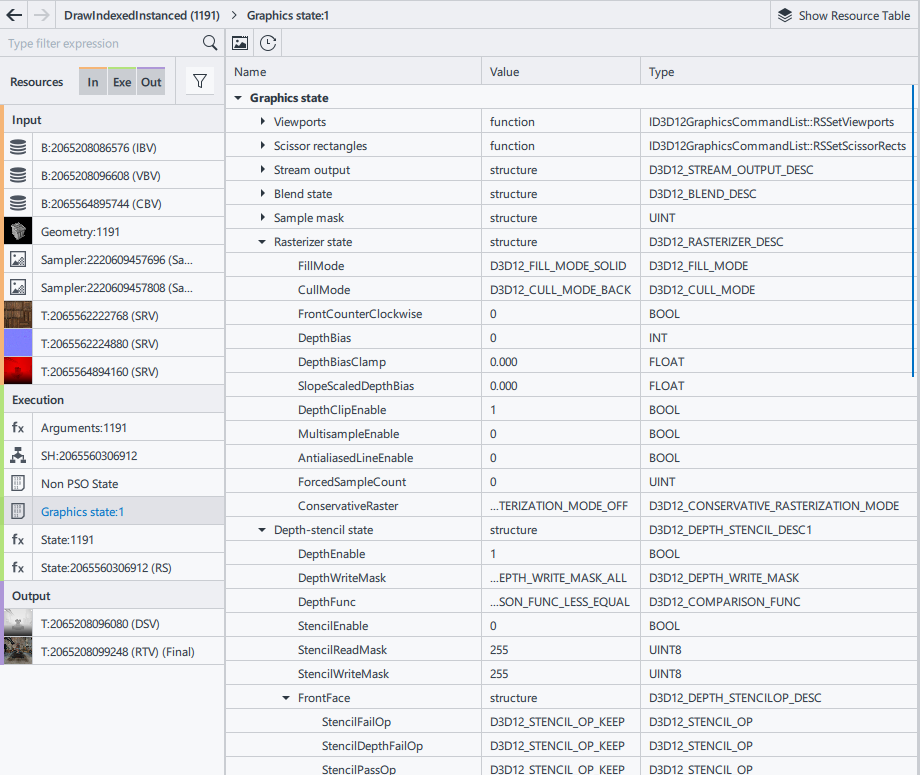Image resolution: width=920 pixels, height=775 pixels.
Task: Click the image view toolbar icon
Action: (x=240, y=43)
